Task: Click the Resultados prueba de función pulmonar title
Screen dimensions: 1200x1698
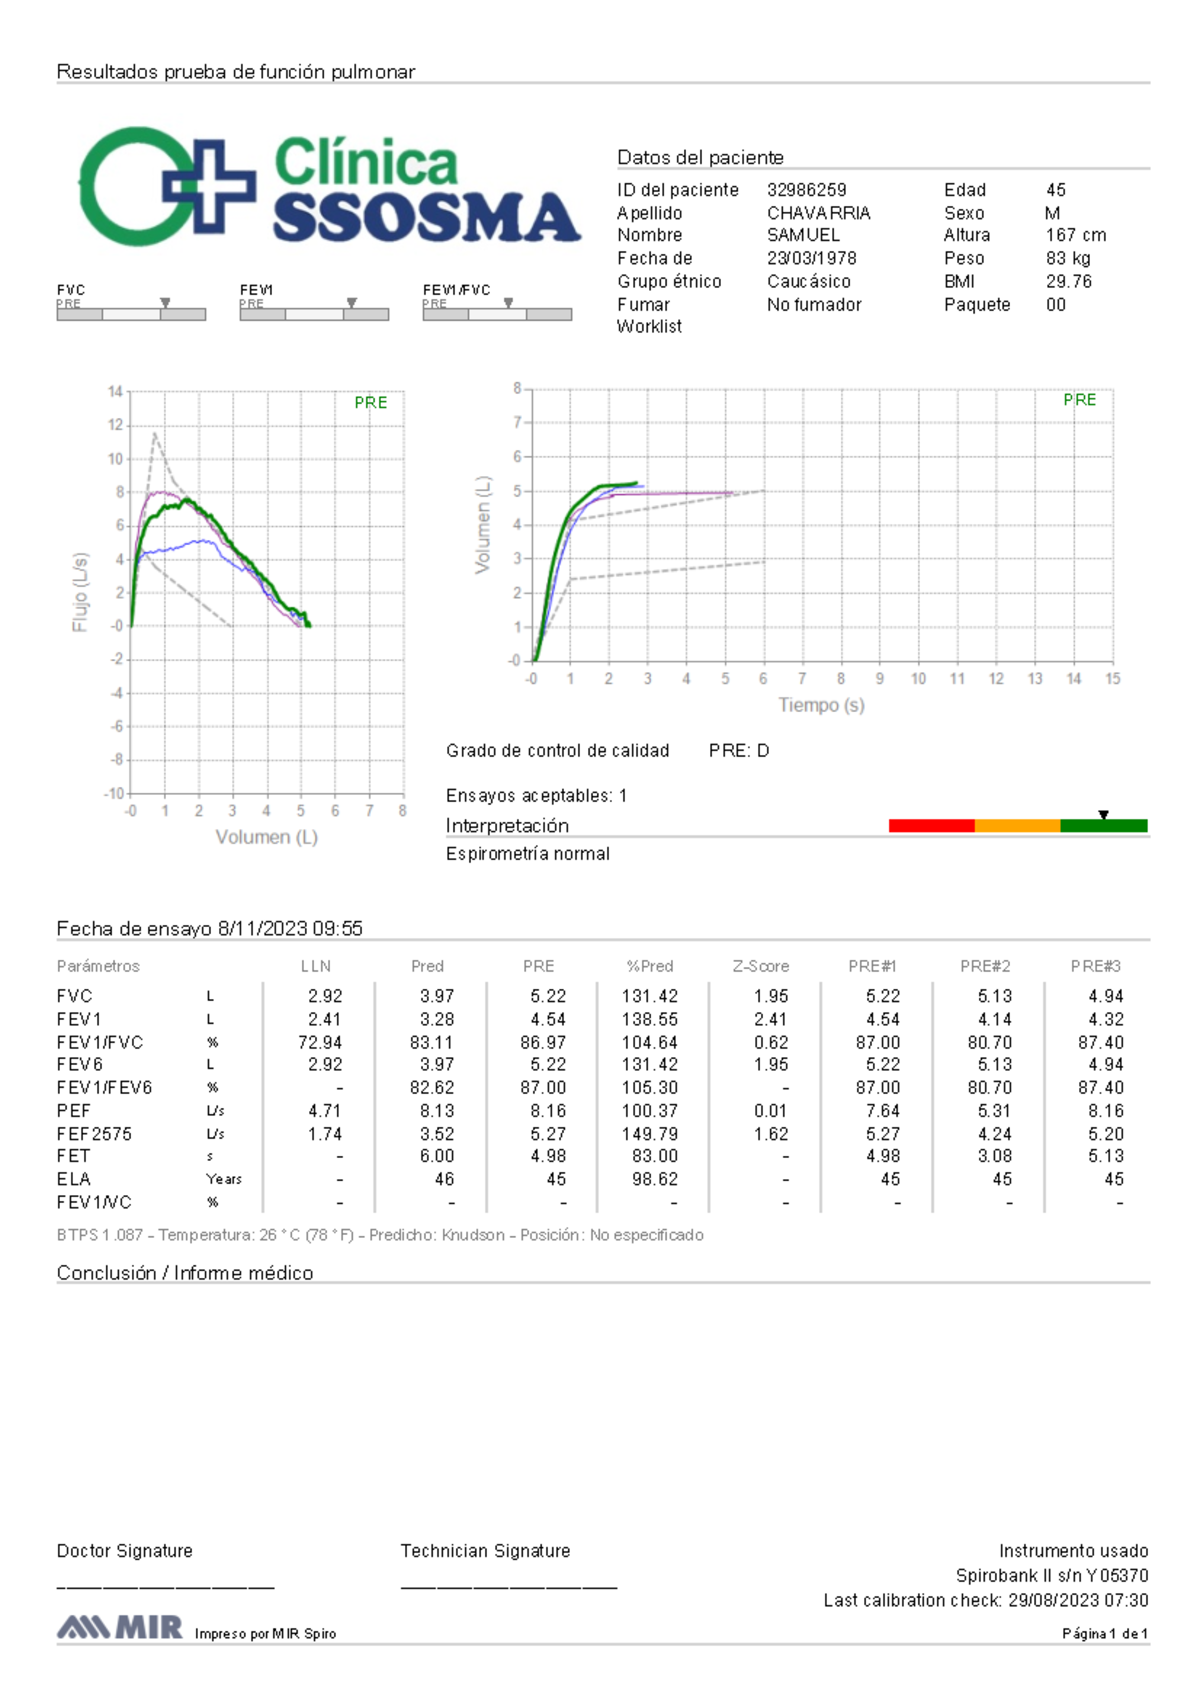Action: 236,71
